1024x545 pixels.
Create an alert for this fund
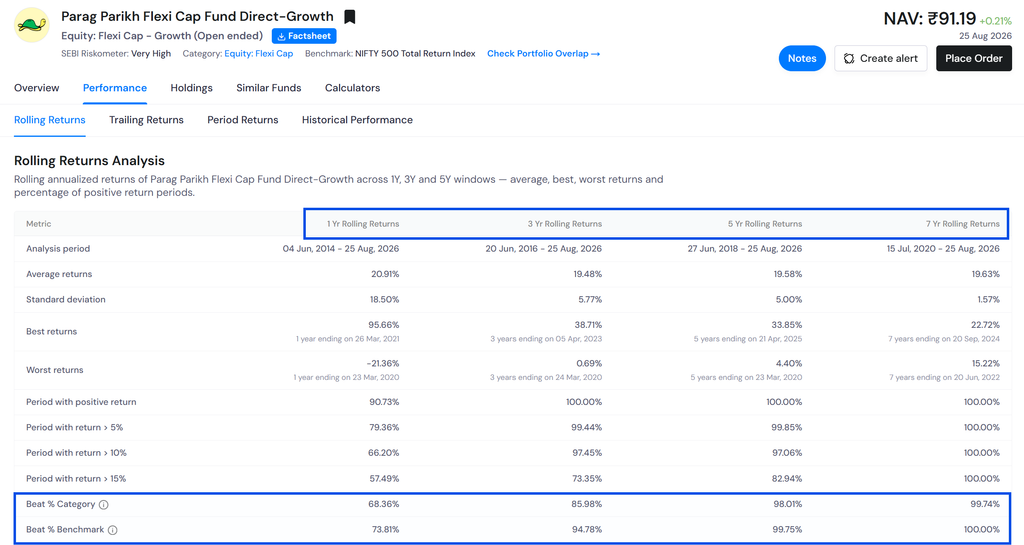point(880,58)
